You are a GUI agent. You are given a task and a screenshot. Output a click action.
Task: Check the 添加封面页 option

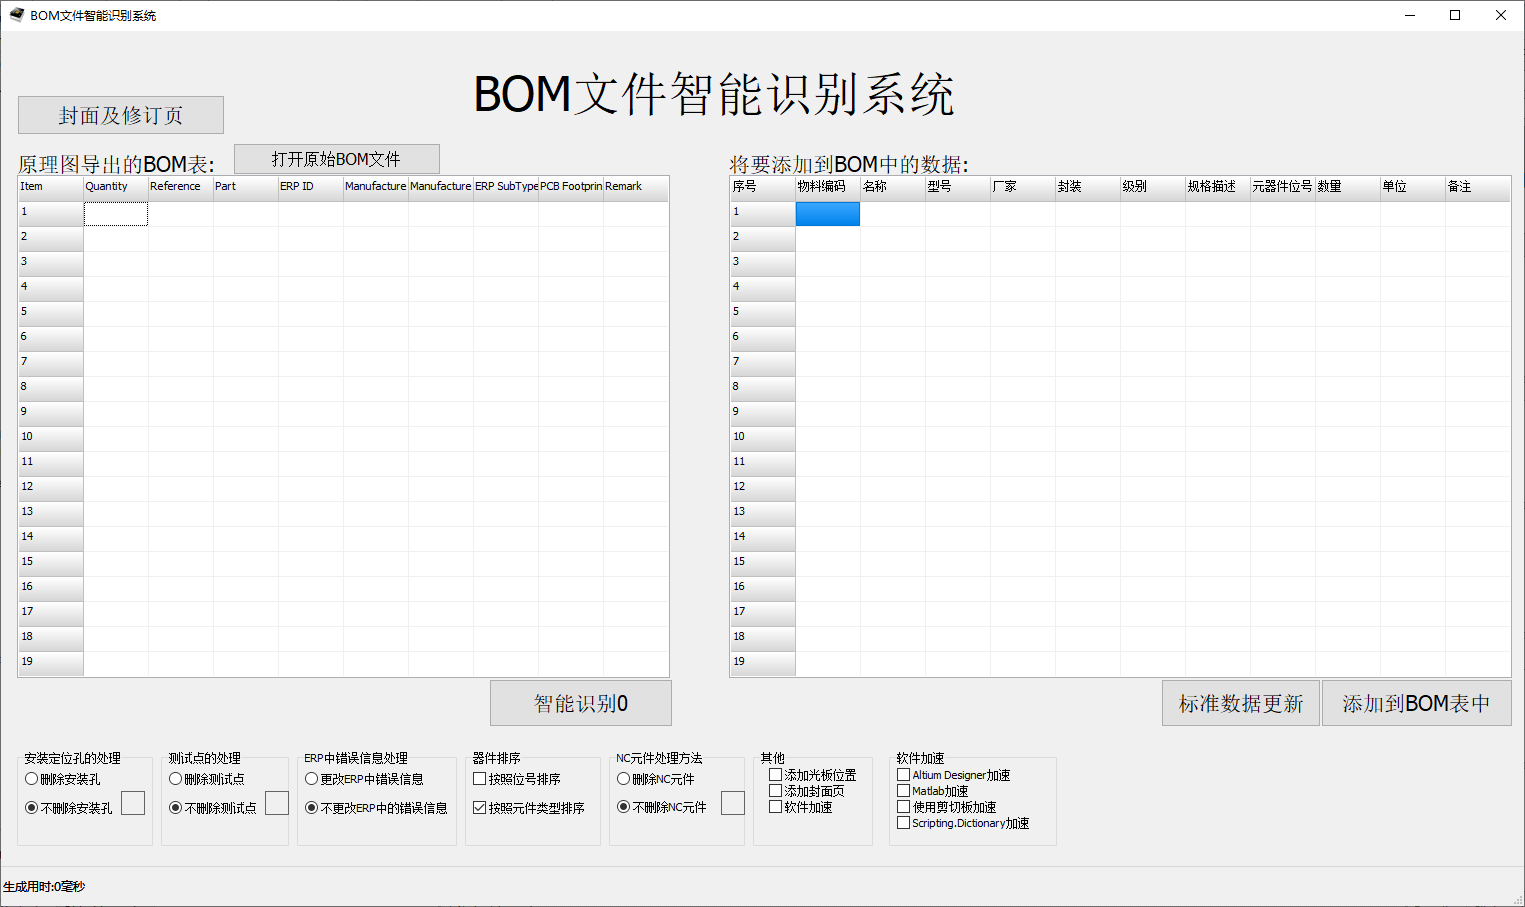(x=775, y=790)
